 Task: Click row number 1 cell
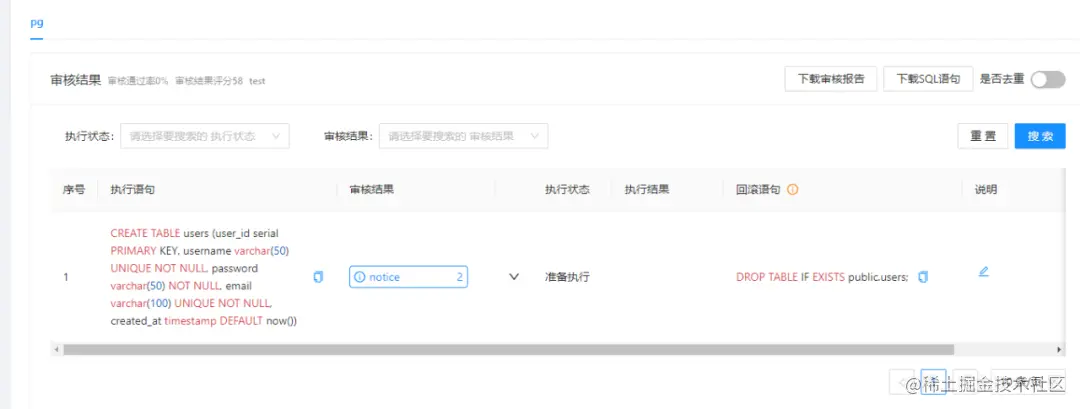tap(65, 277)
